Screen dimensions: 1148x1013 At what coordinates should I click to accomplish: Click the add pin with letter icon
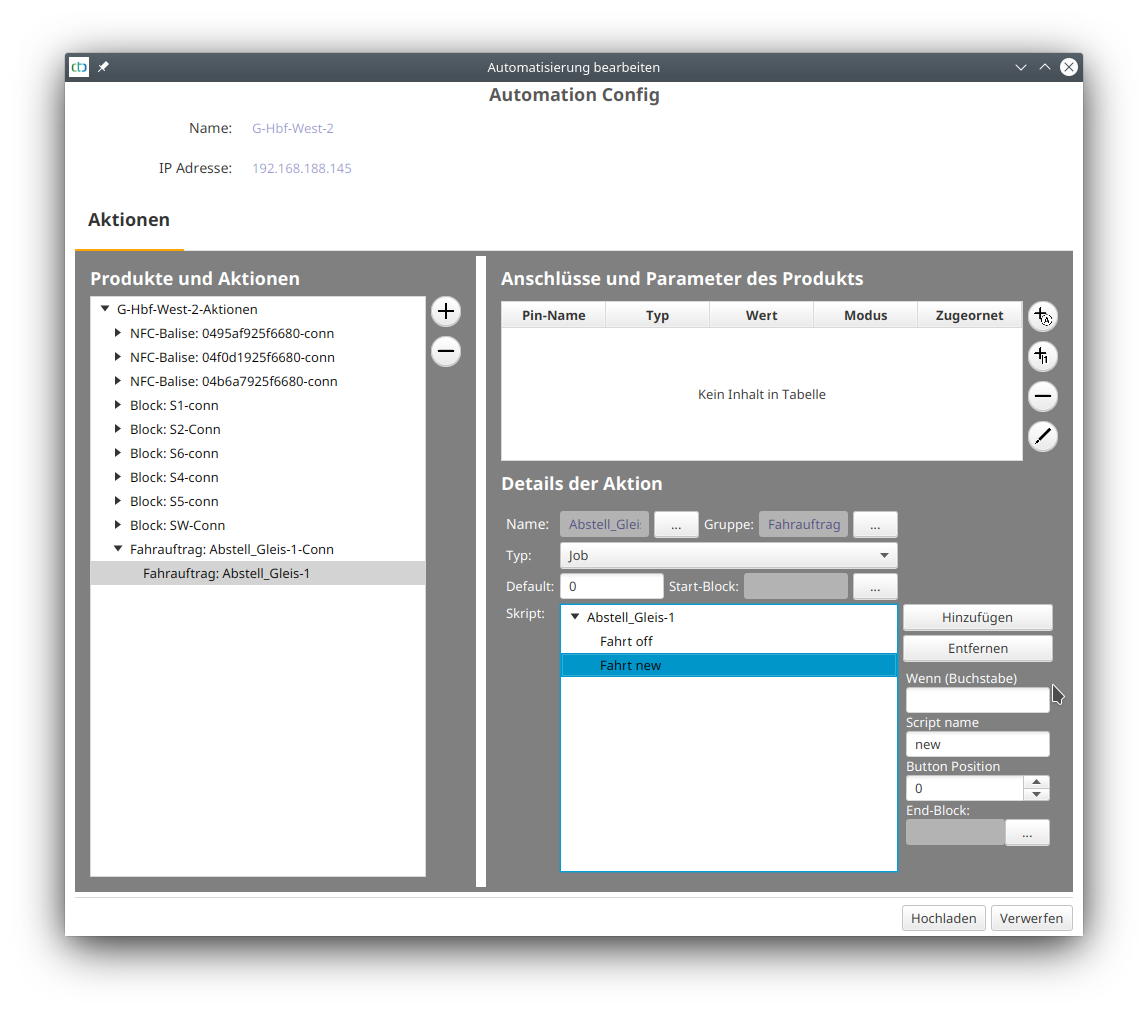click(x=1042, y=317)
